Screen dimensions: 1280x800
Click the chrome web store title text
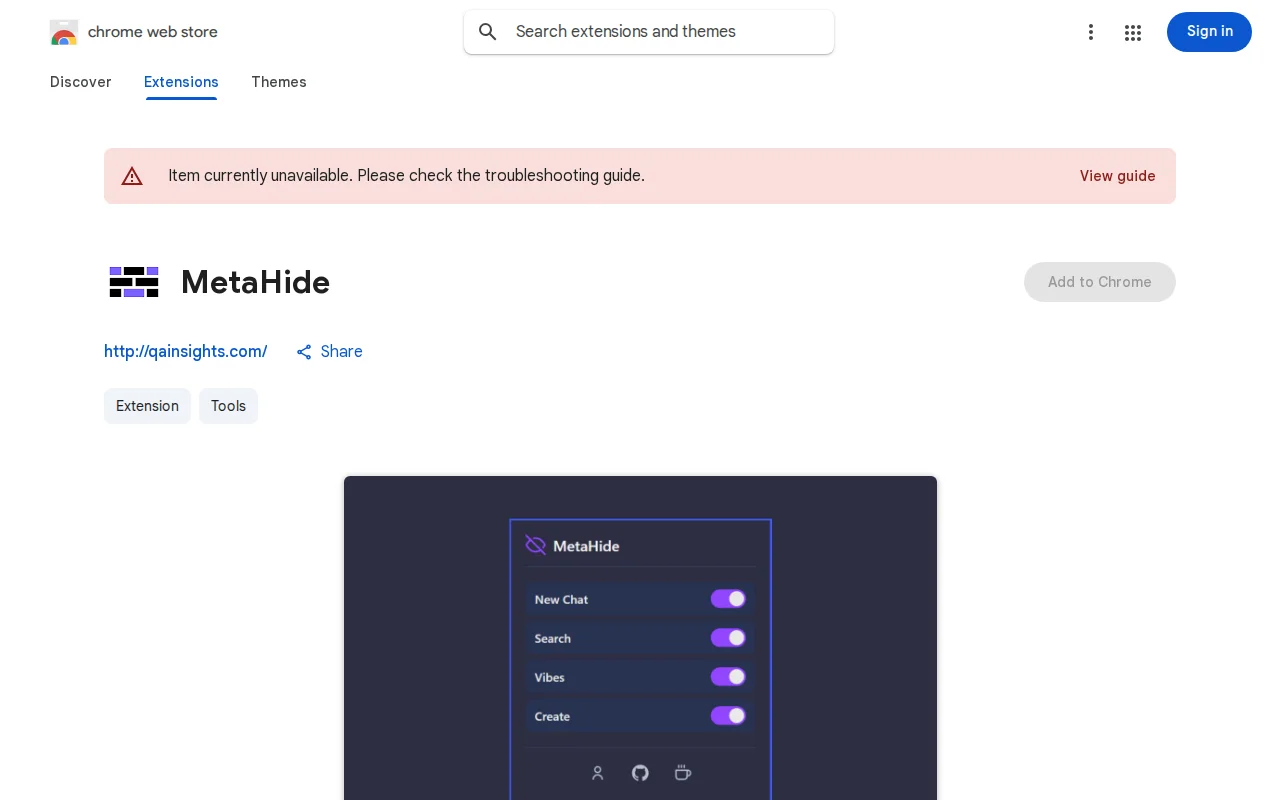tap(153, 32)
